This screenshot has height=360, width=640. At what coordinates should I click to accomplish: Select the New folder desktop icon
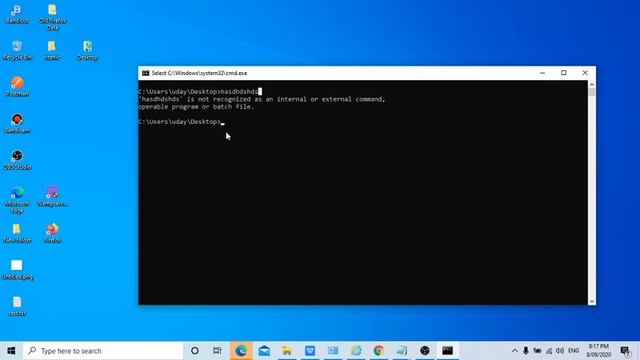coord(17,233)
